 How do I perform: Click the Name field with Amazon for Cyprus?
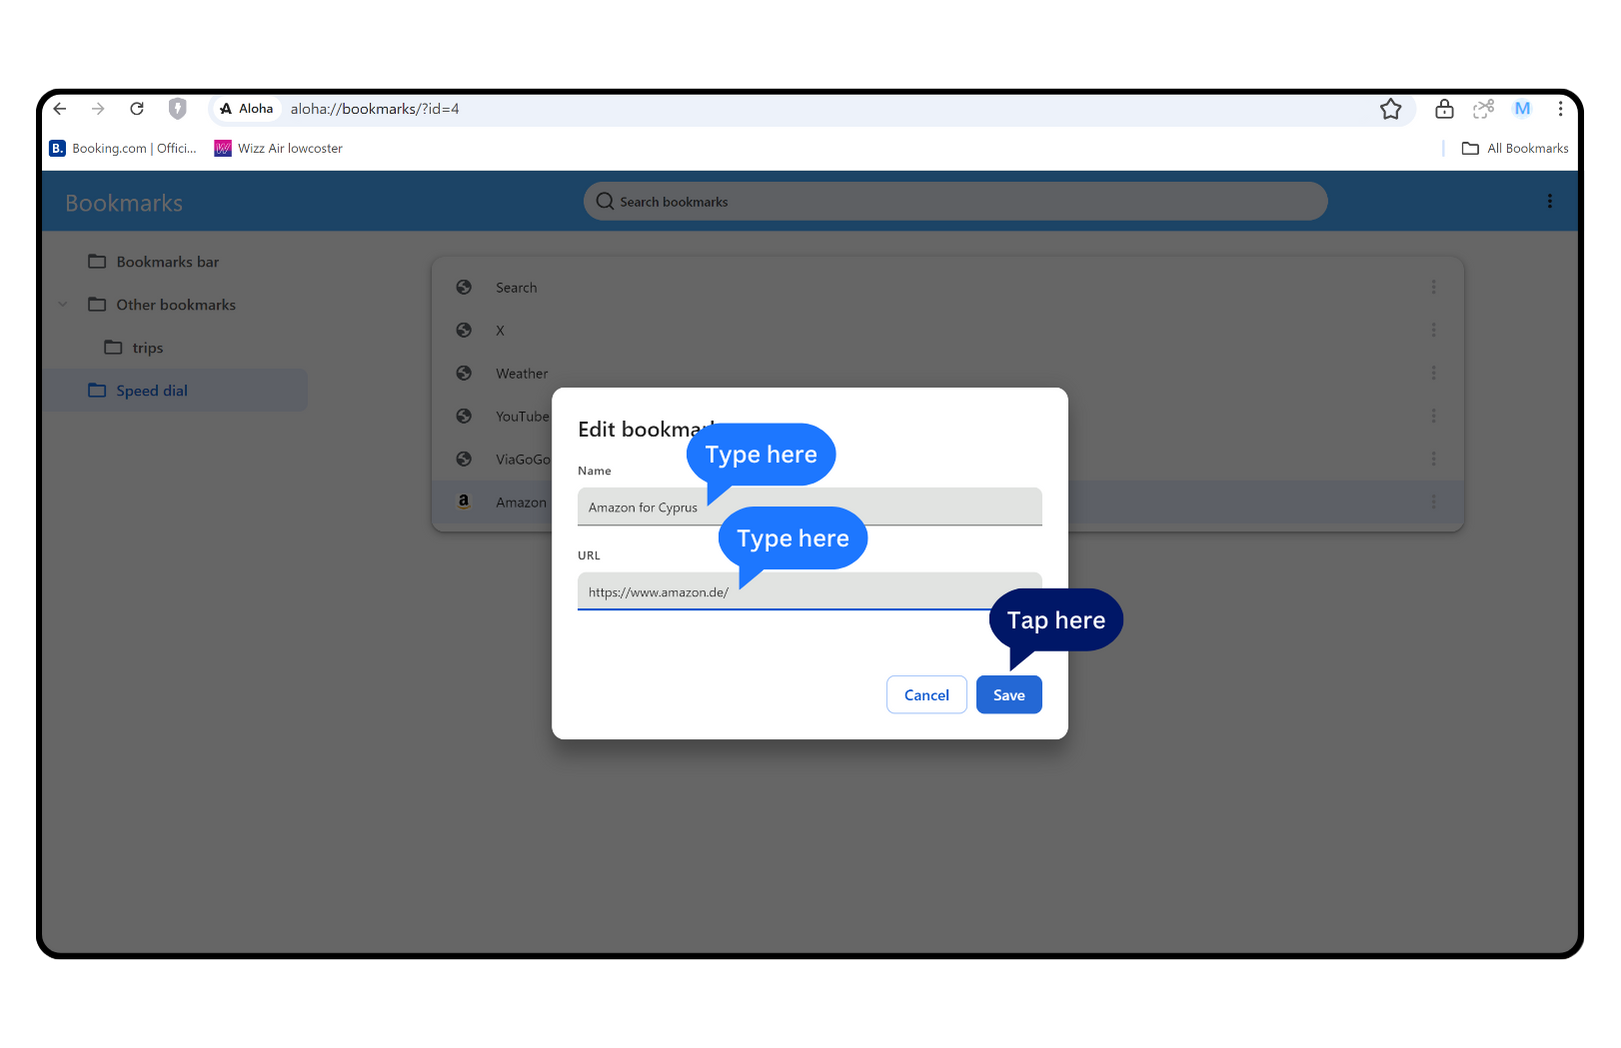(x=809, y=507)
